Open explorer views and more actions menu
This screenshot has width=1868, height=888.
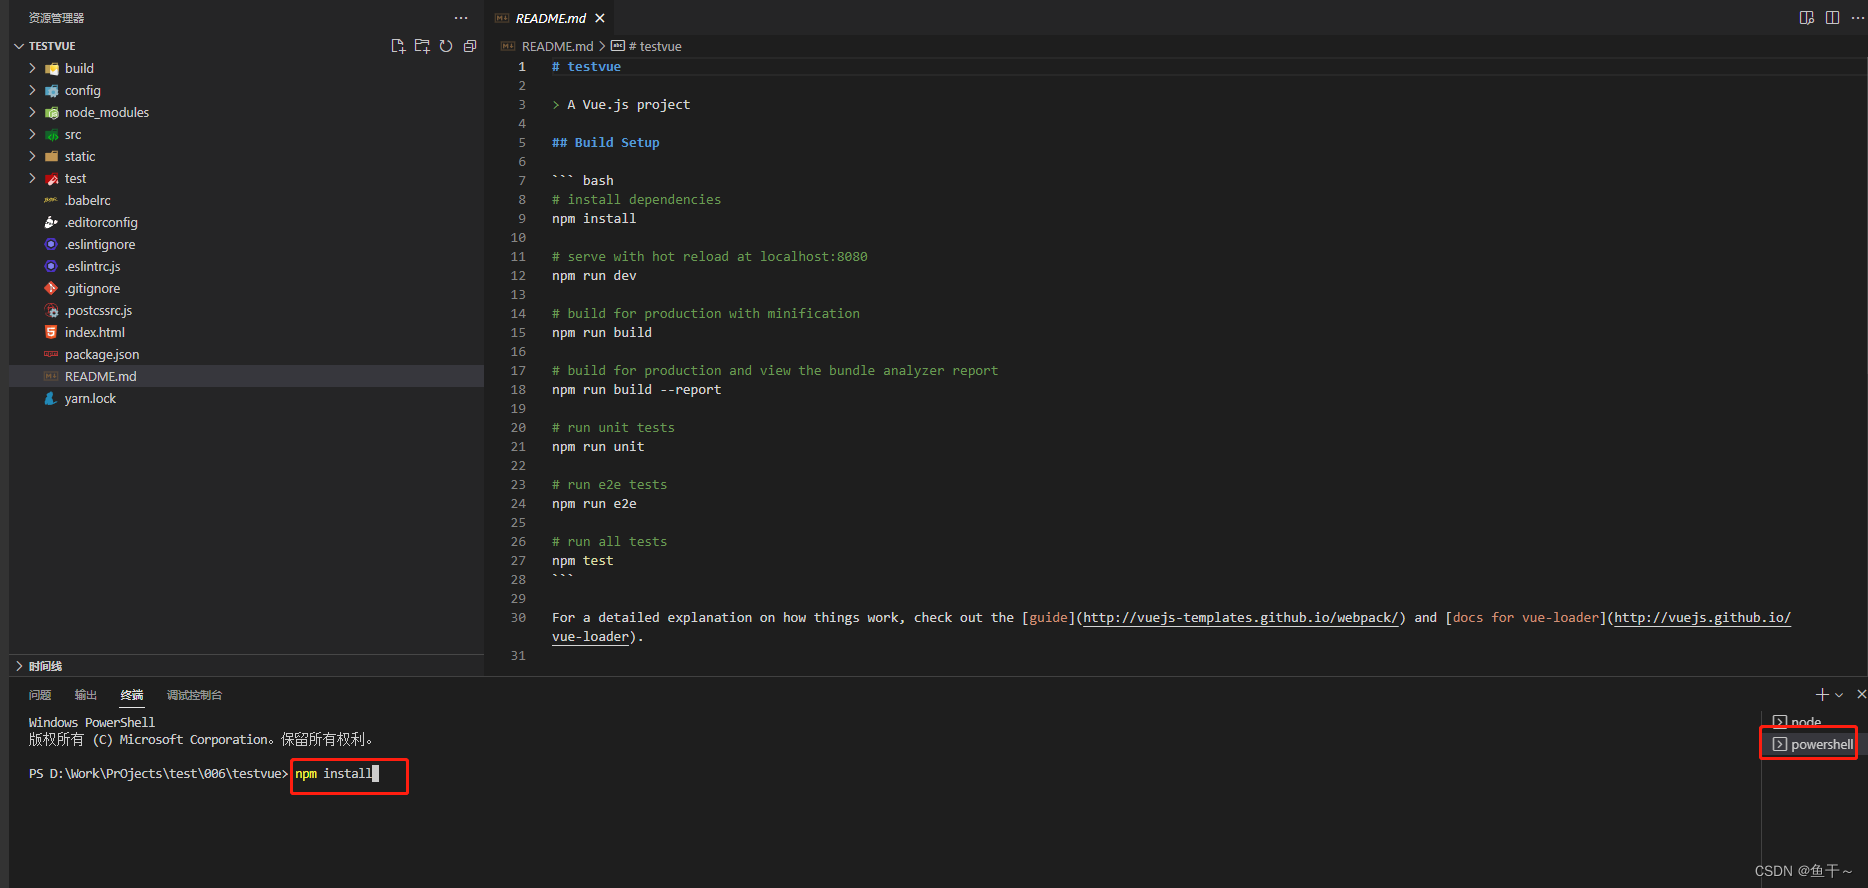click(461, 18)
